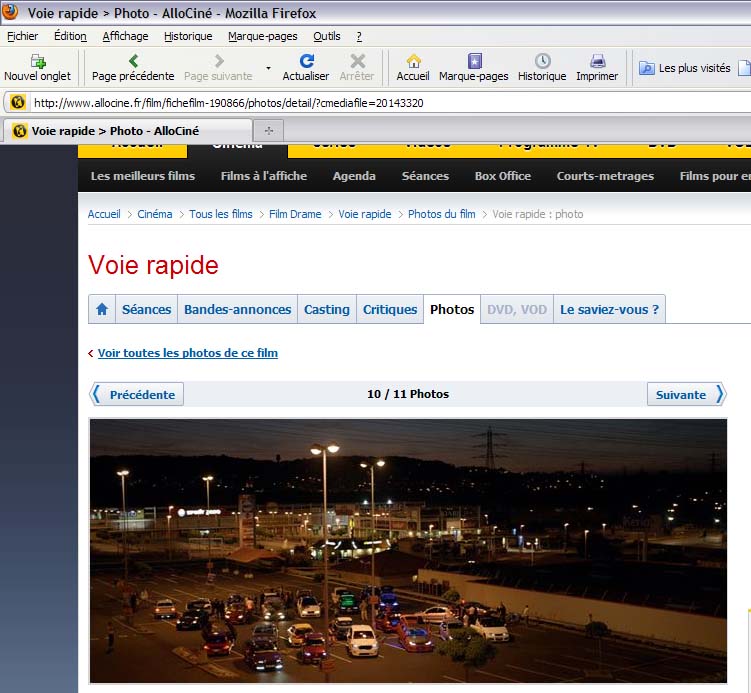
Task: Click the DVD, VOD tab
Action: [x=517, y=309]
